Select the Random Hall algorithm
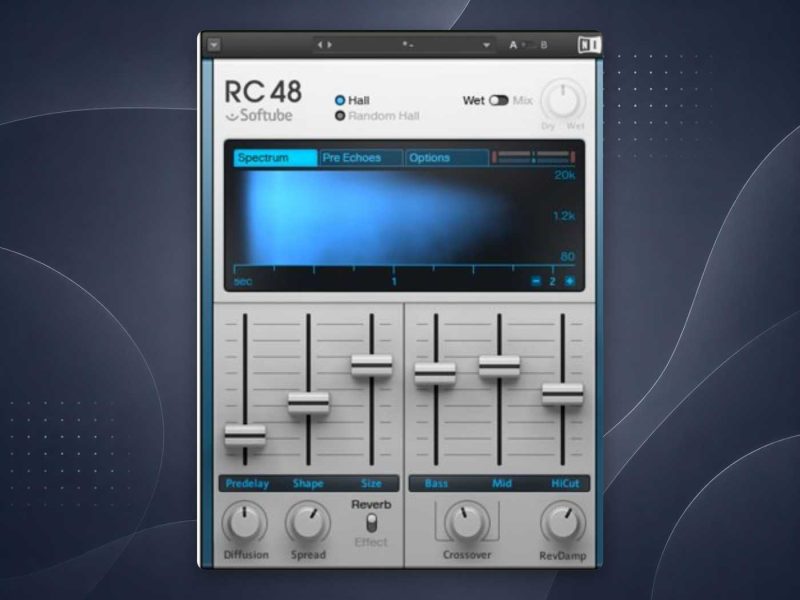The width and height of the screenshot is (800, 600). [x=339, y=116]
